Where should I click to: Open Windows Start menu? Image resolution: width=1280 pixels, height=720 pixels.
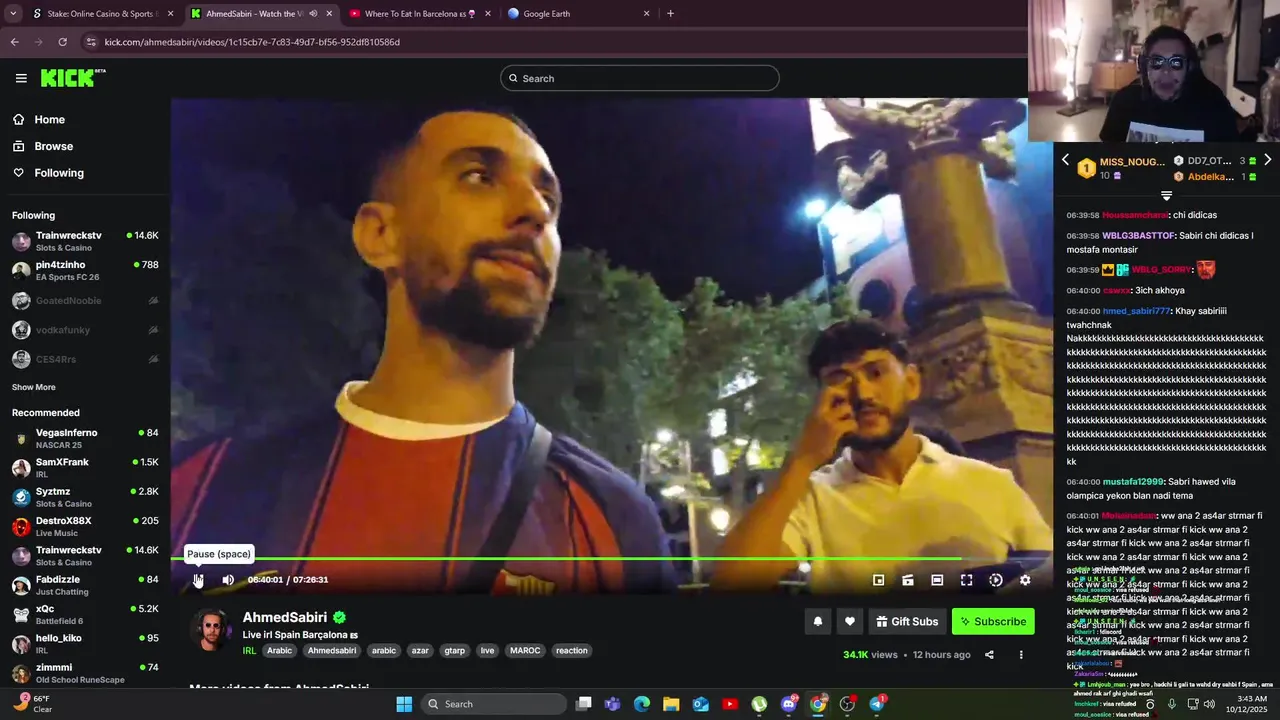point(404,704)
